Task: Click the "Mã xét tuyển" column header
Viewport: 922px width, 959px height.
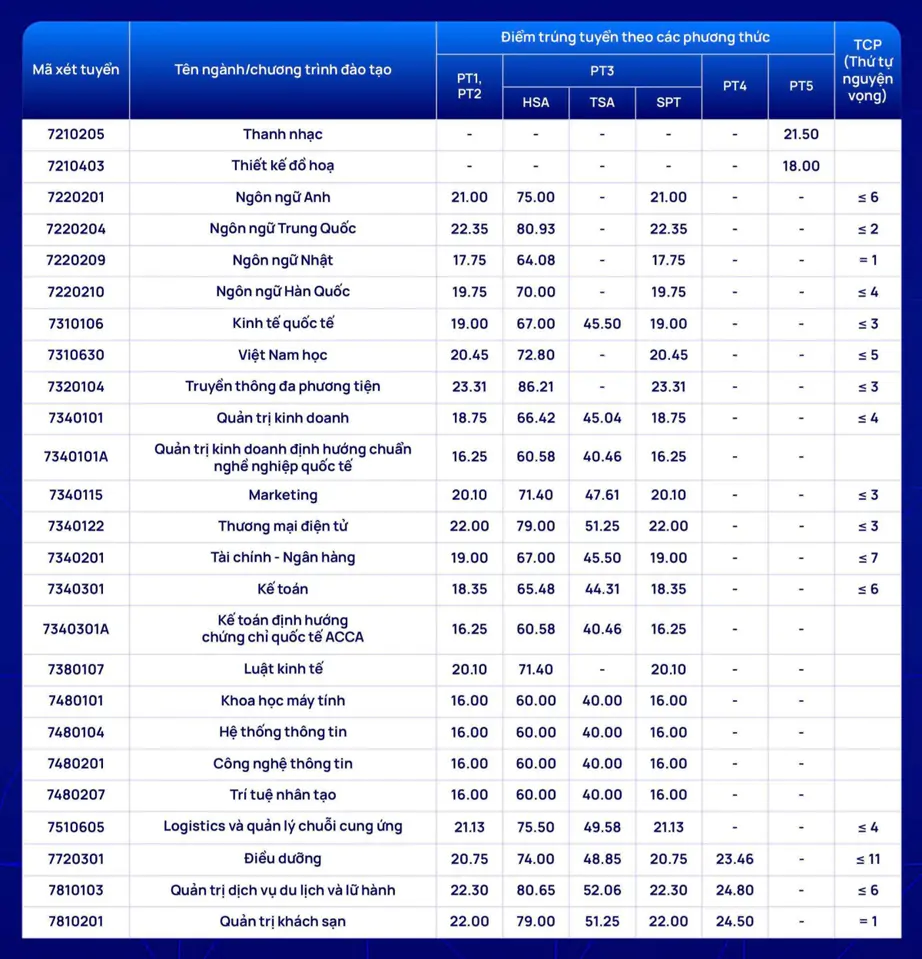Action: click(x=76, y=70)
